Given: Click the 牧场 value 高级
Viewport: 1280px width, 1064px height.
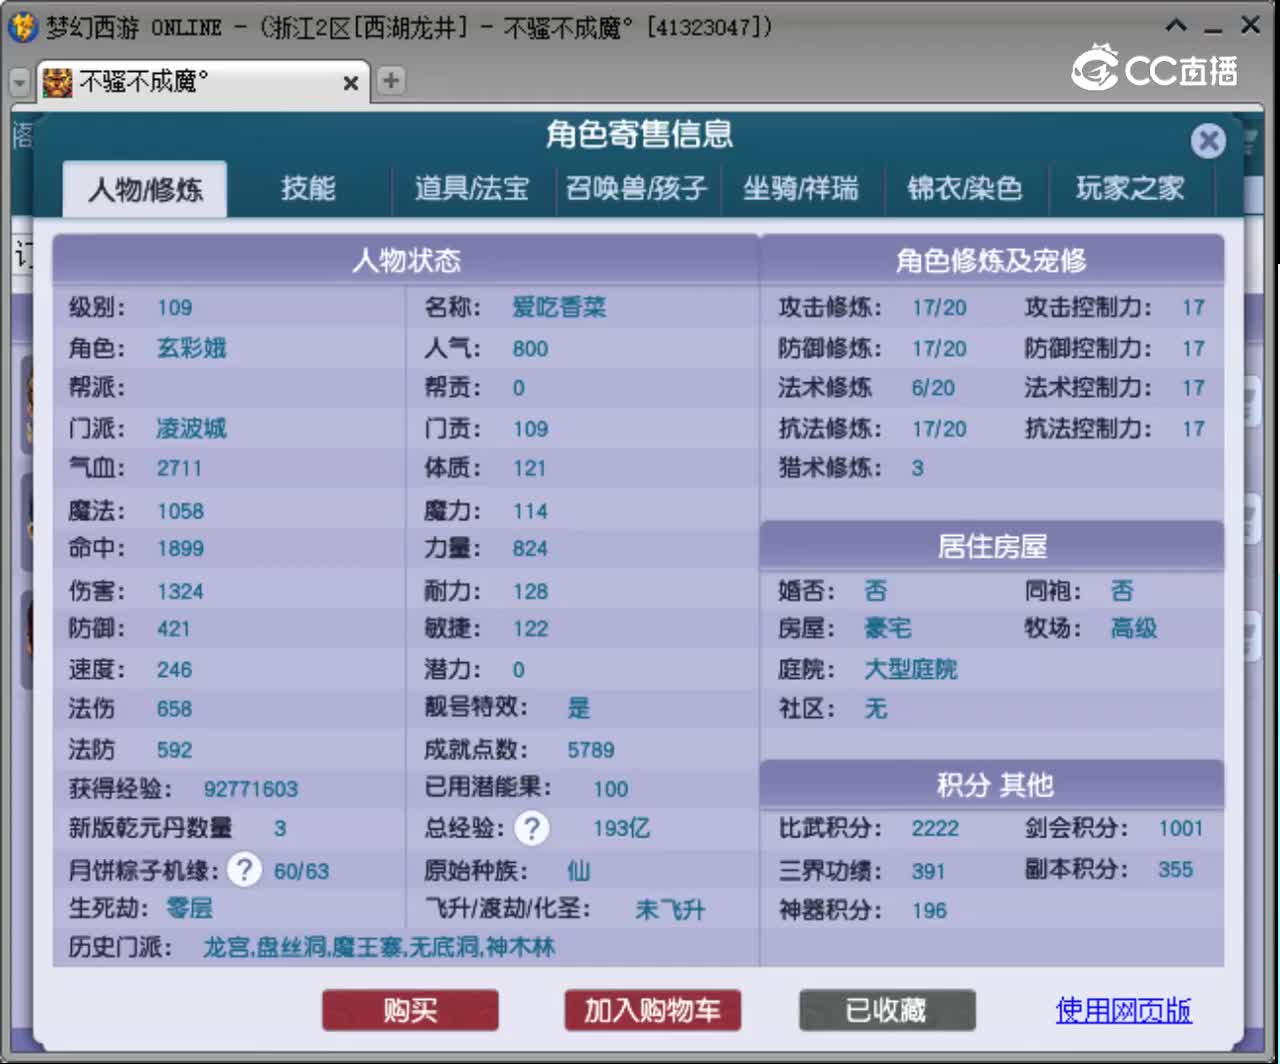Looking at the screenshot, I should tap(1134, 628).
